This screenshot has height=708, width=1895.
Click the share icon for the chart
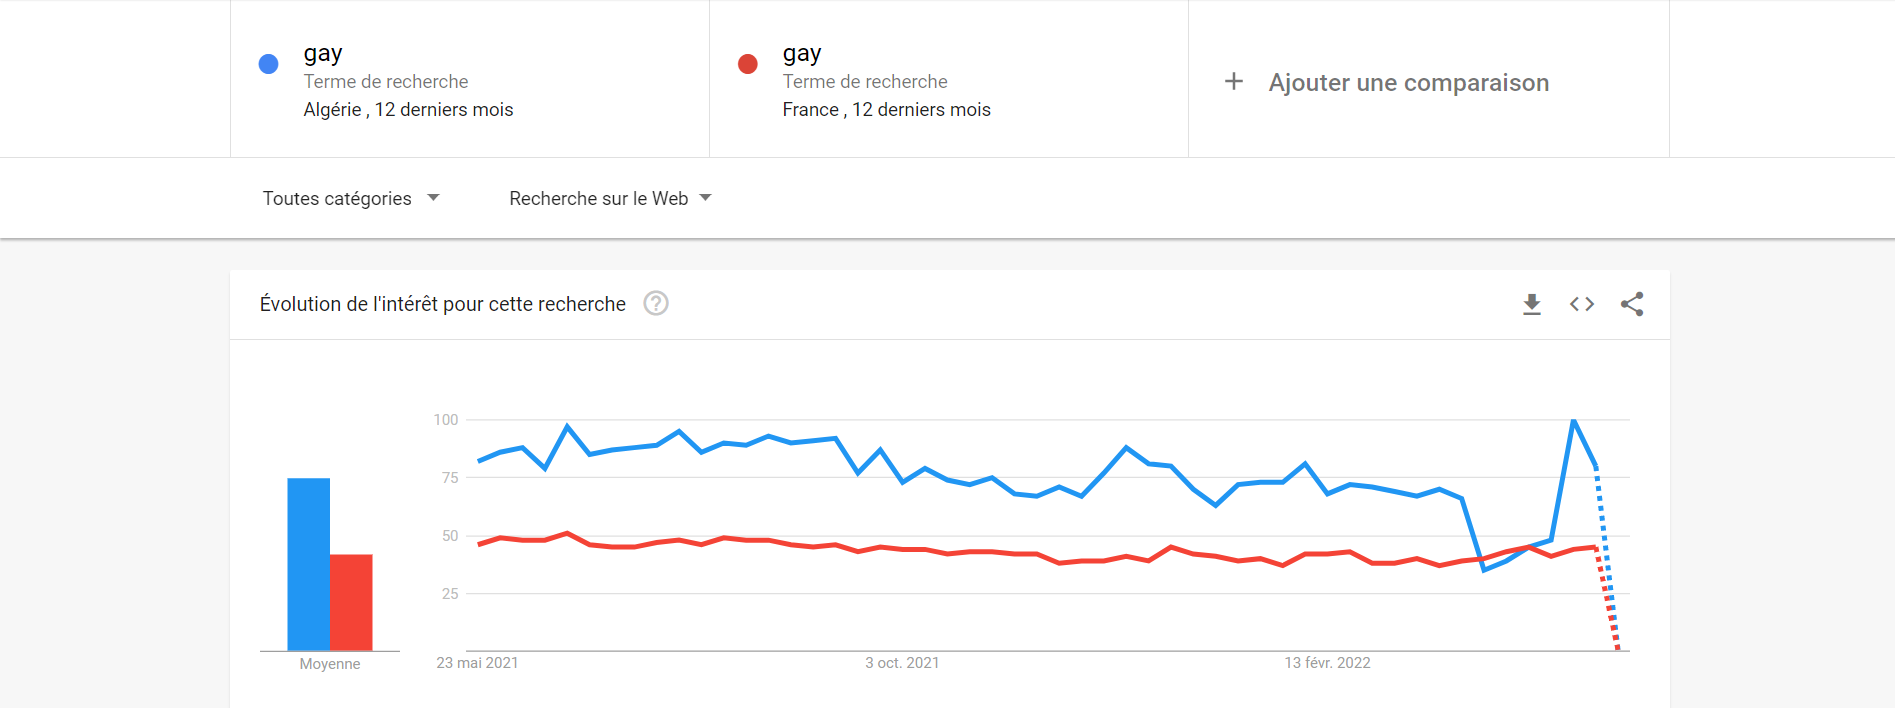1632,304
